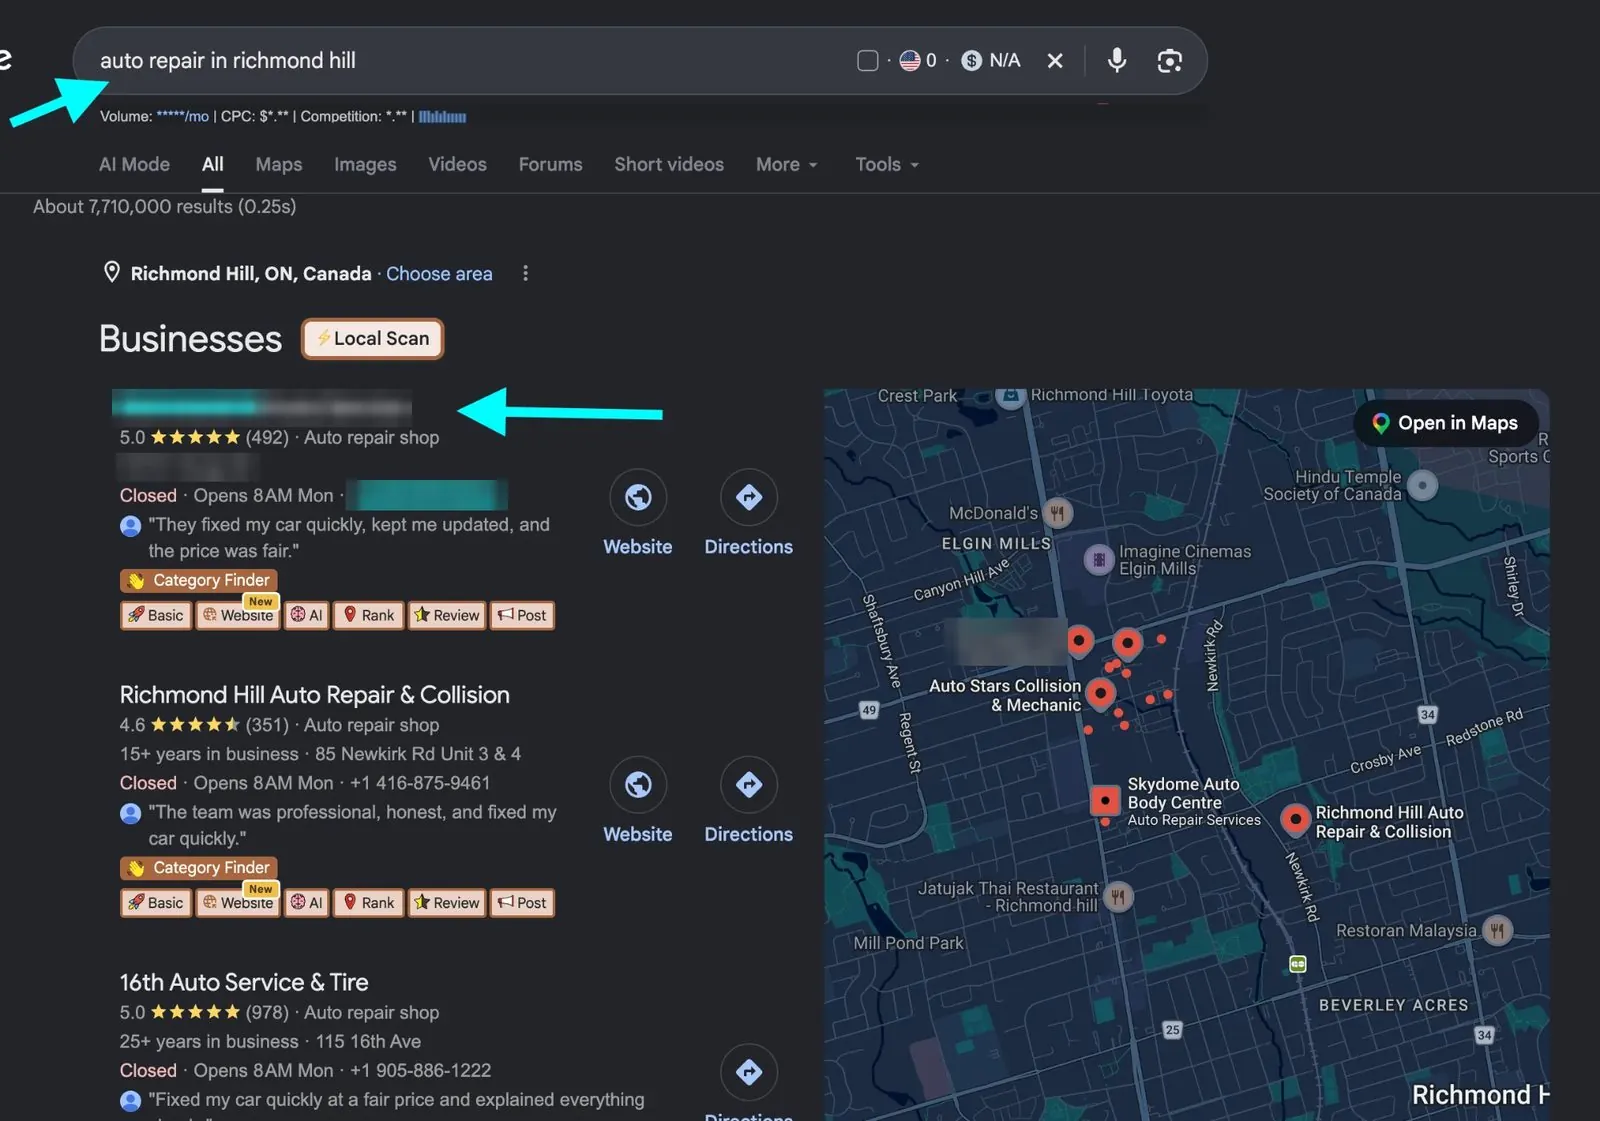Switch to the Videos tab
This screenshot has width=1600, height=1121.
tap(458, 164)
